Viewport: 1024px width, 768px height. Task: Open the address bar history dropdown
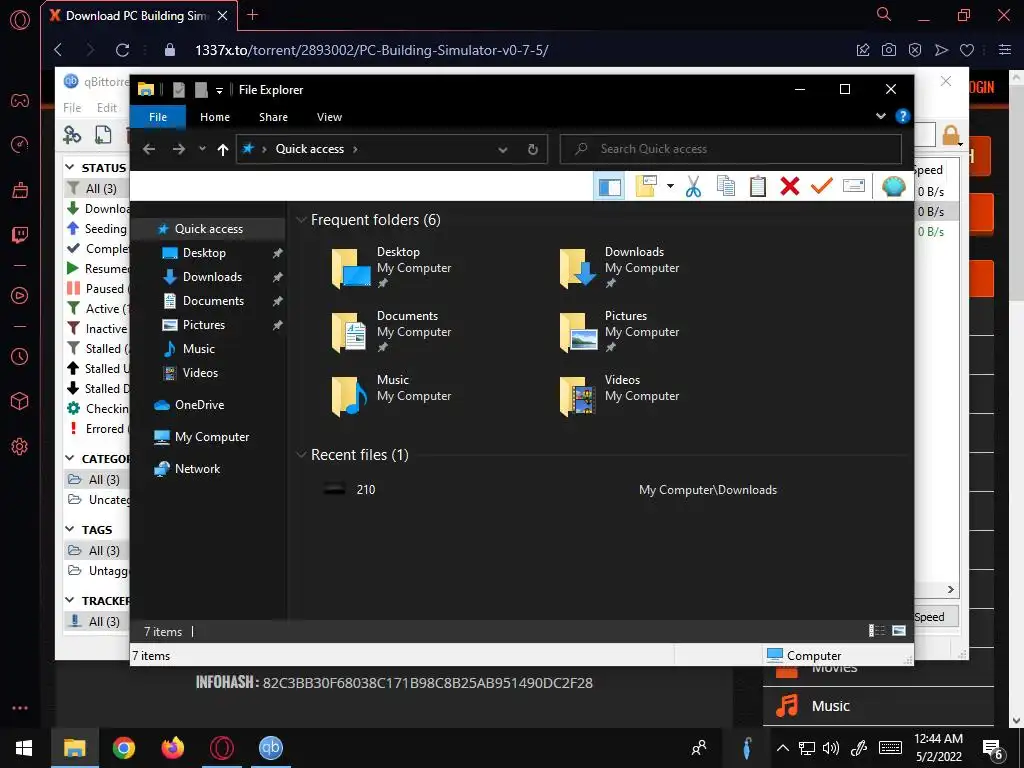point(503,150)
